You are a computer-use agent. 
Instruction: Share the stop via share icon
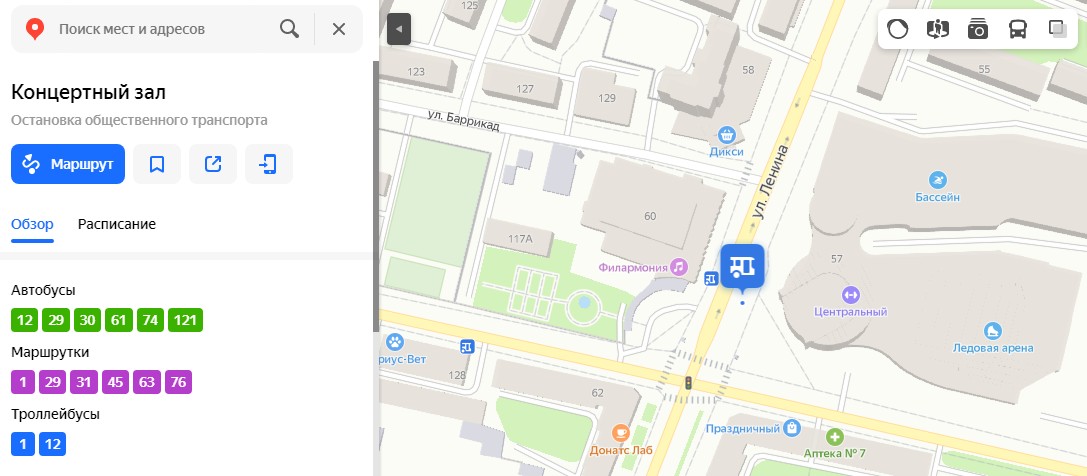coord(213,164)
